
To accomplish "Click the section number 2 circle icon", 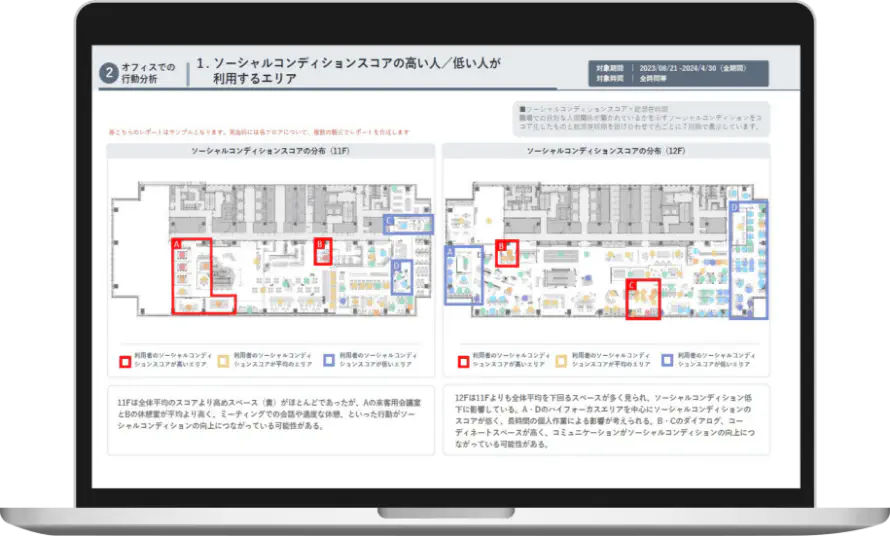I will click(x=108, y=73).
